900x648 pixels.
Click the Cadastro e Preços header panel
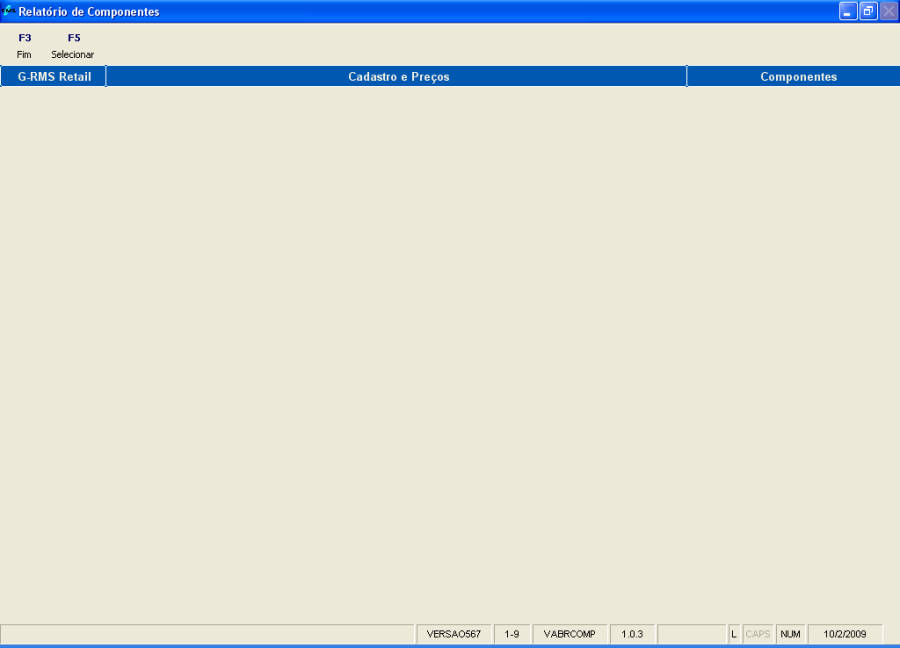pyautogui.click(x=397, y=76)
